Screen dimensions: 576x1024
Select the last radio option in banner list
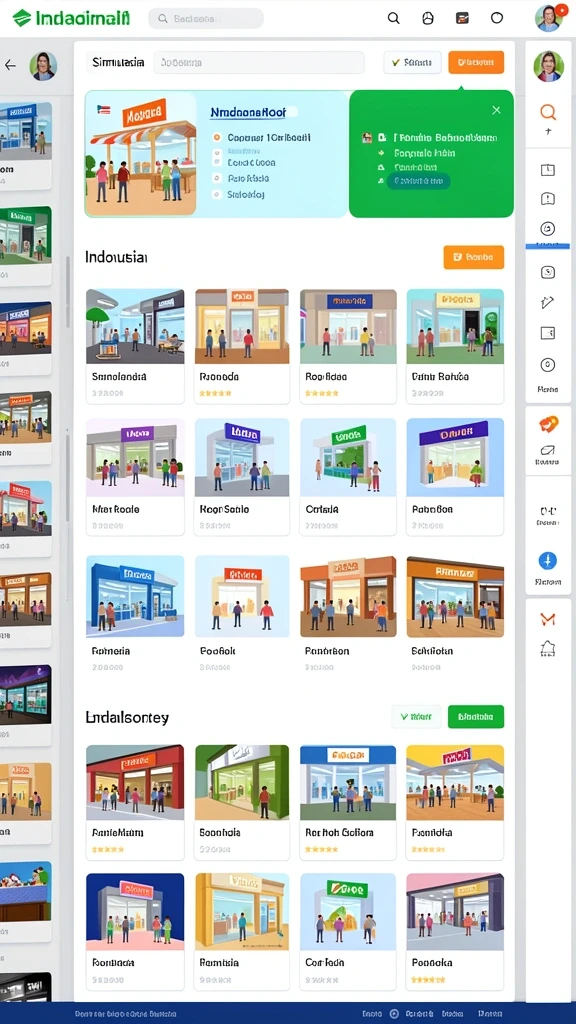217,195
